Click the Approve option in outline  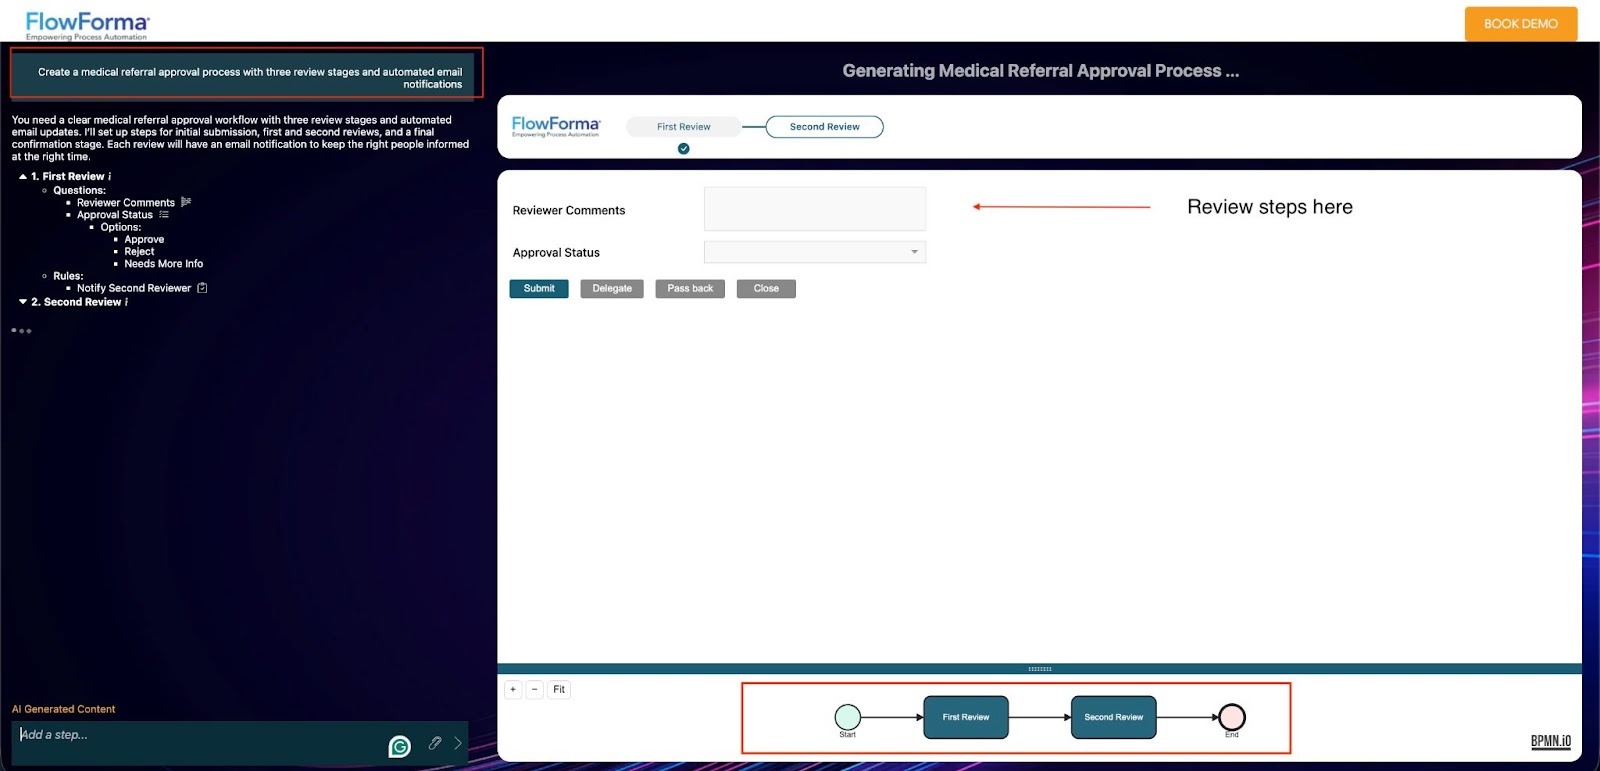click(x=144, y=240)
